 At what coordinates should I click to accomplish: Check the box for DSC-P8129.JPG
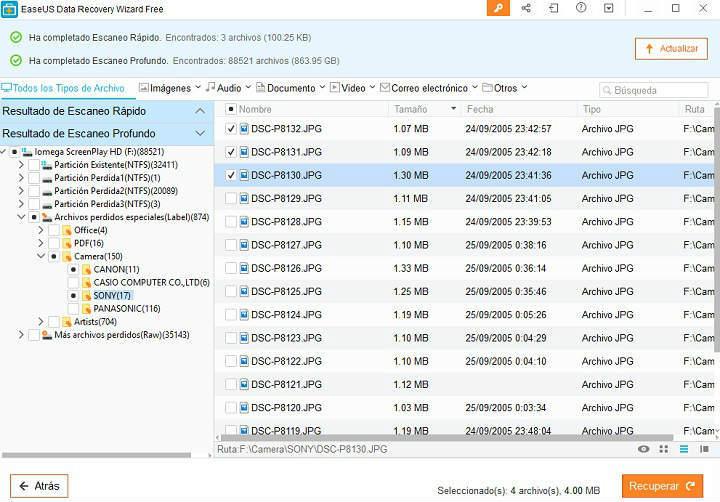click(232, 198)
